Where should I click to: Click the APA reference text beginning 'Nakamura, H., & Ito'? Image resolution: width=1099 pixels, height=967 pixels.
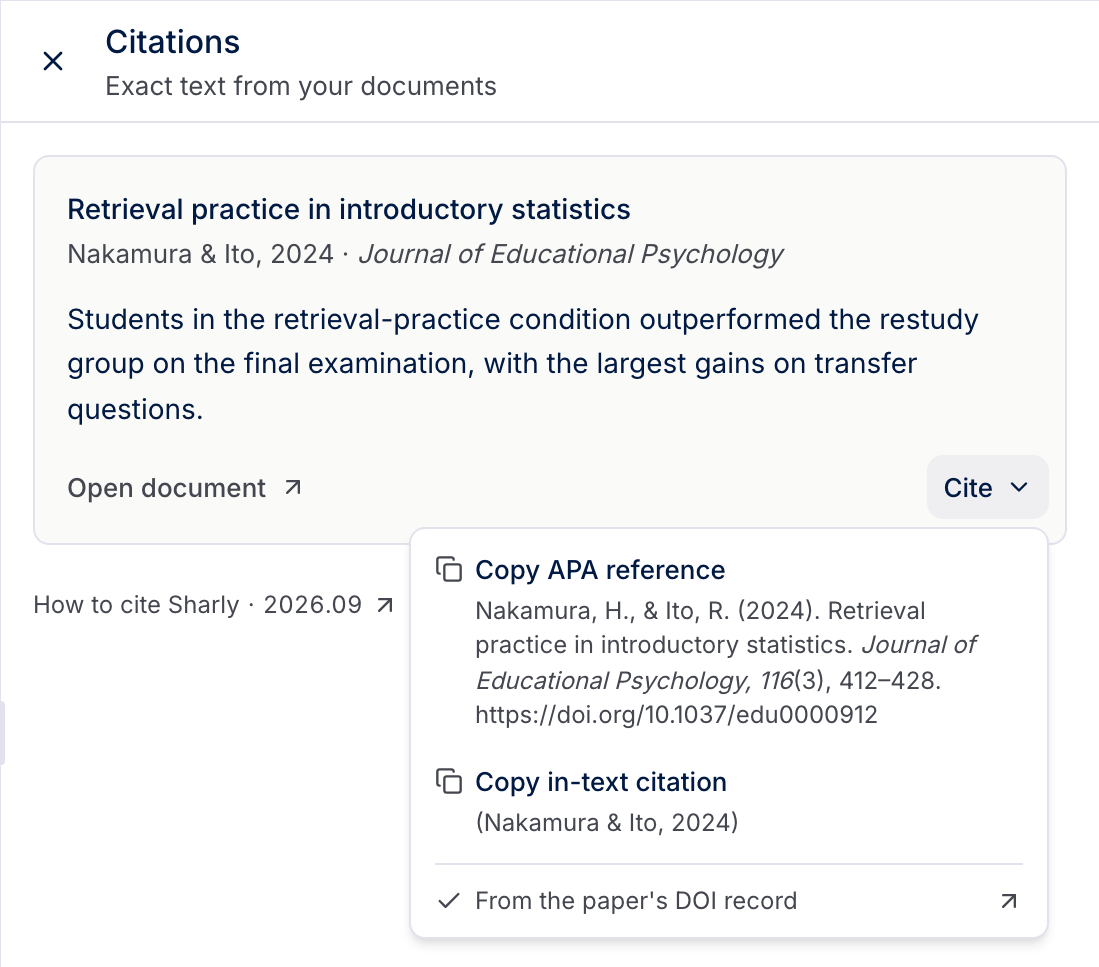coord(726,662)
